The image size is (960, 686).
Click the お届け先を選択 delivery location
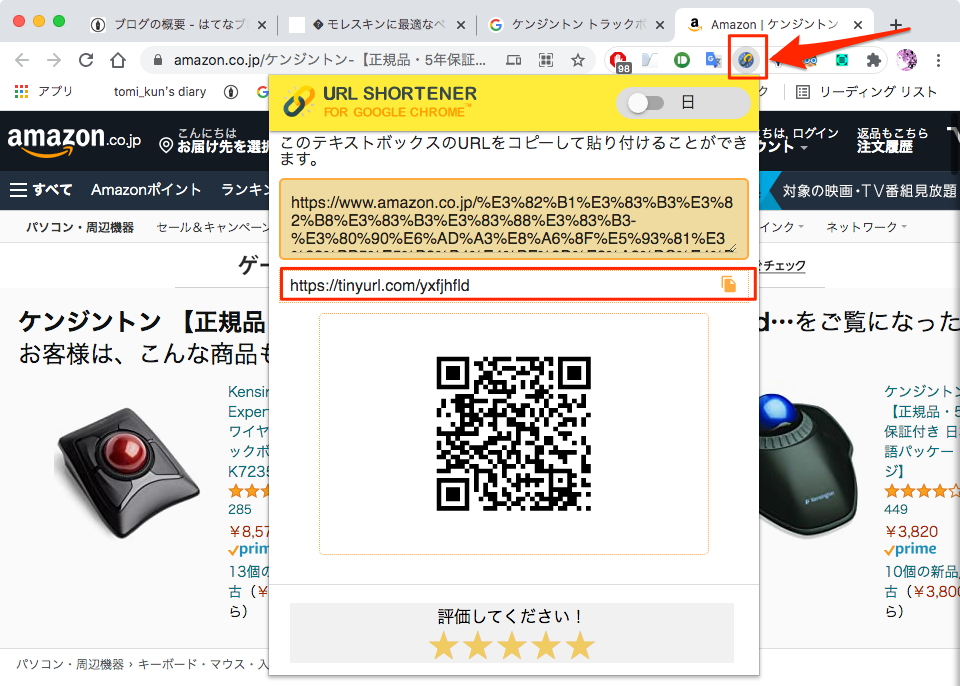(214, 140)
